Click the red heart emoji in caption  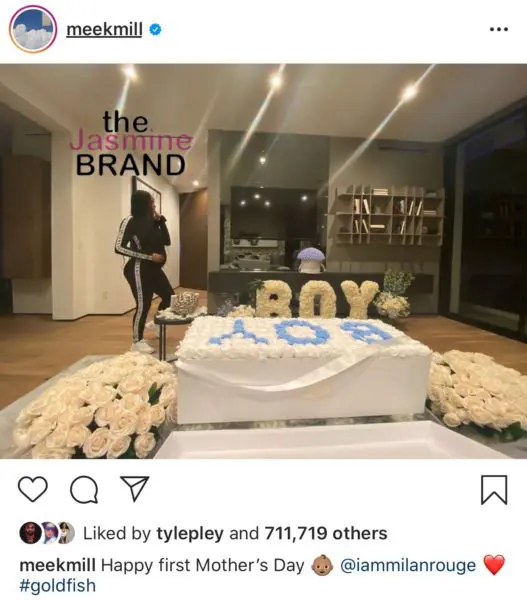494,565
